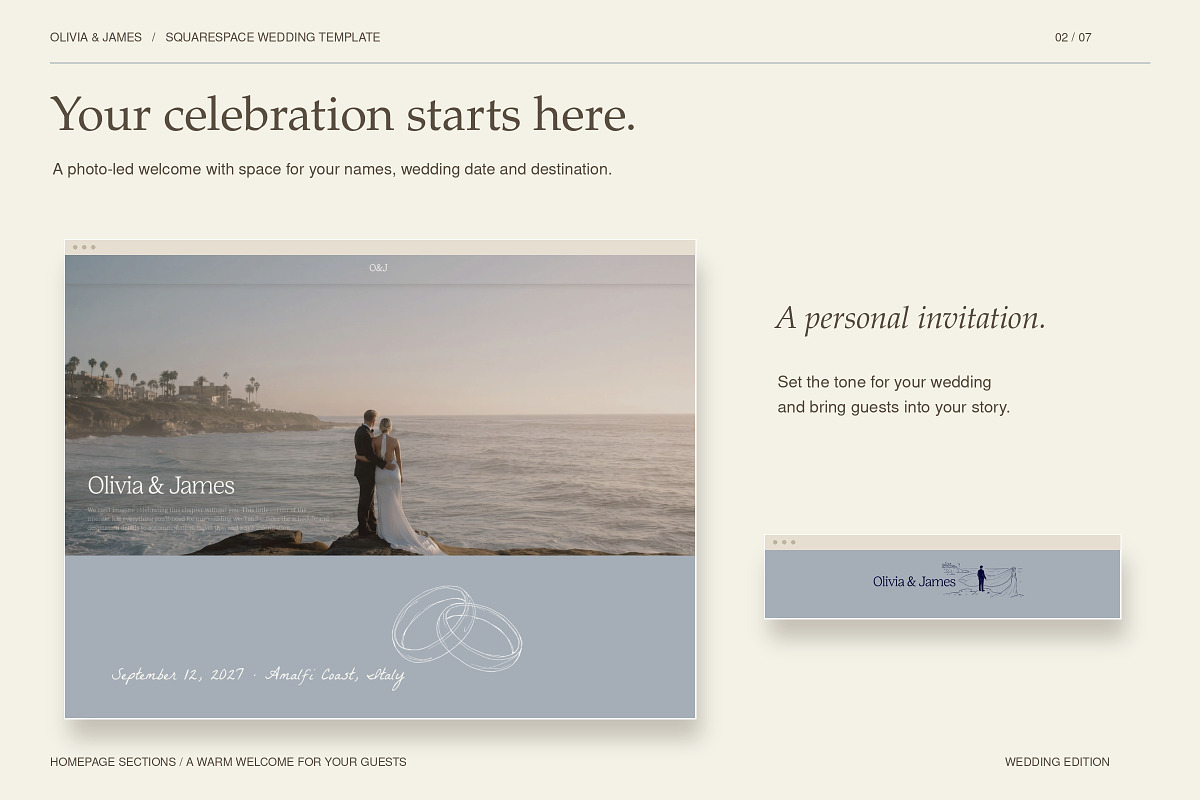Click the small grey paragraph under the hero title

[208, 518]
